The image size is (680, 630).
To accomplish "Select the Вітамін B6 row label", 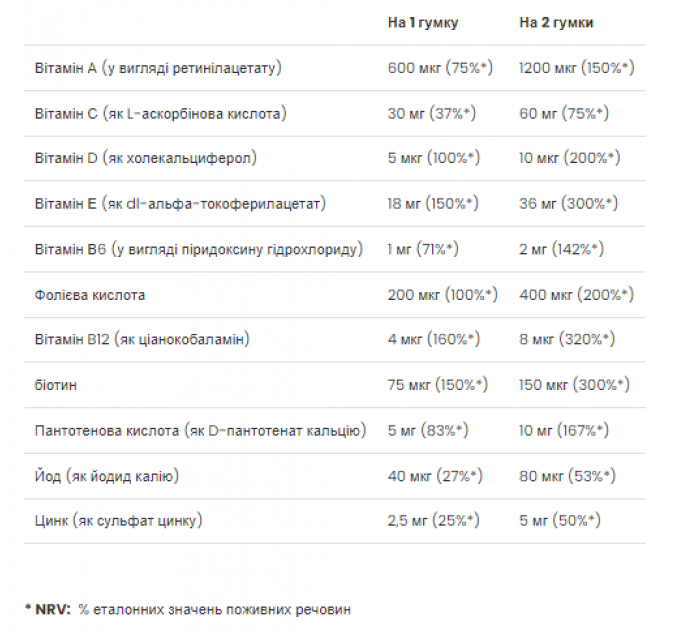I will pyautogui.click(x=199, y=250).
